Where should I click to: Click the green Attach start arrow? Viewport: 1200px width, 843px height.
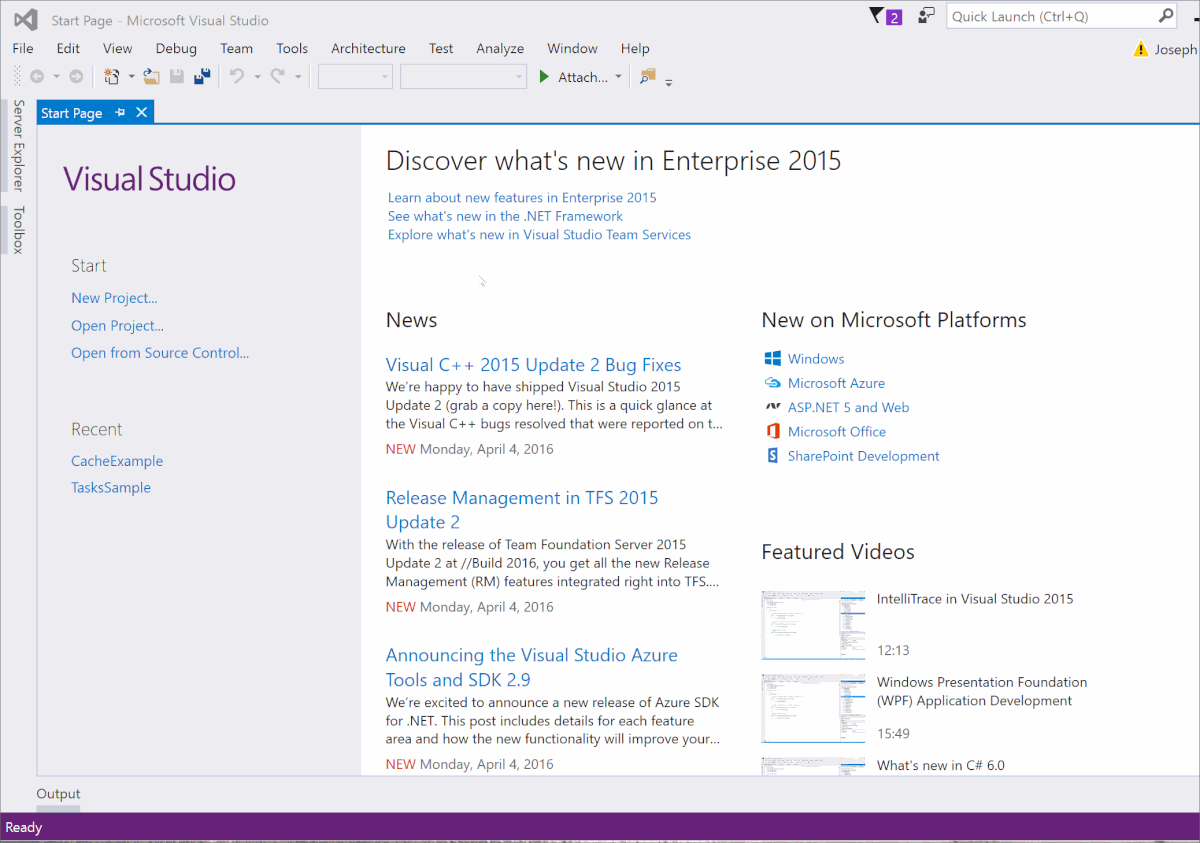point(544,77)
